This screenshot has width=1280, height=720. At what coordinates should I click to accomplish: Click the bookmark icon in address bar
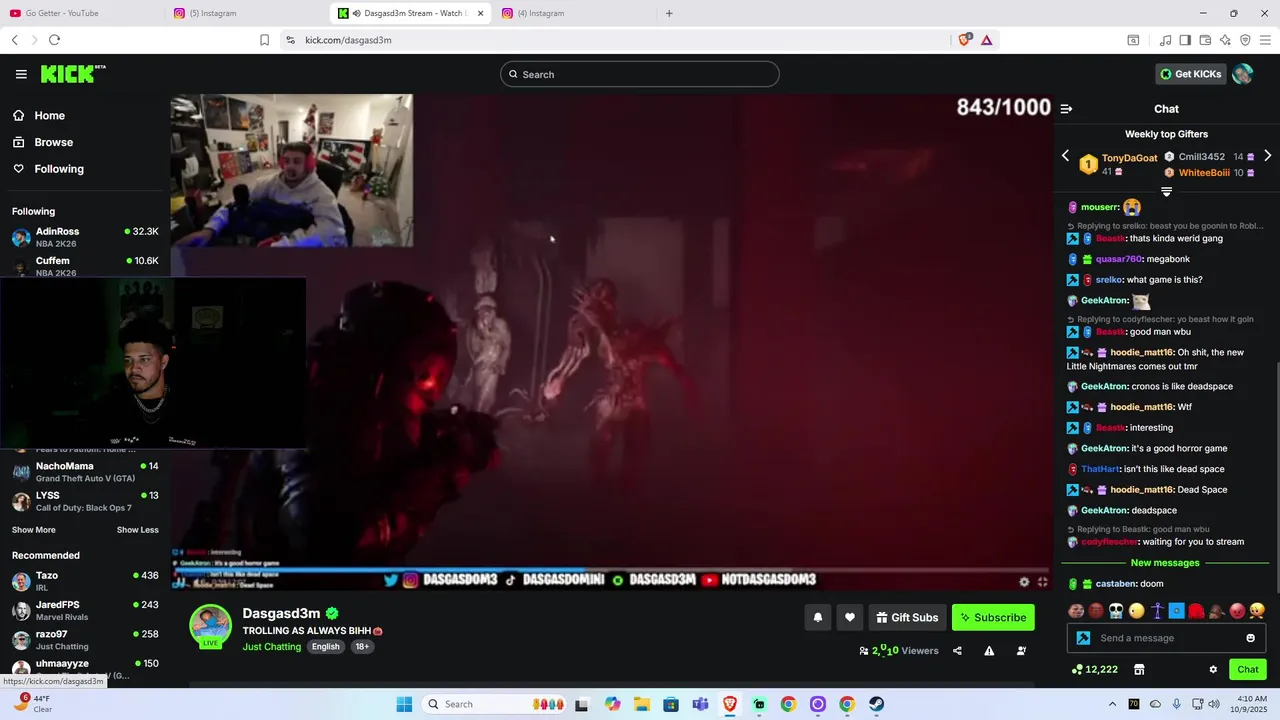tap(264, 40)
